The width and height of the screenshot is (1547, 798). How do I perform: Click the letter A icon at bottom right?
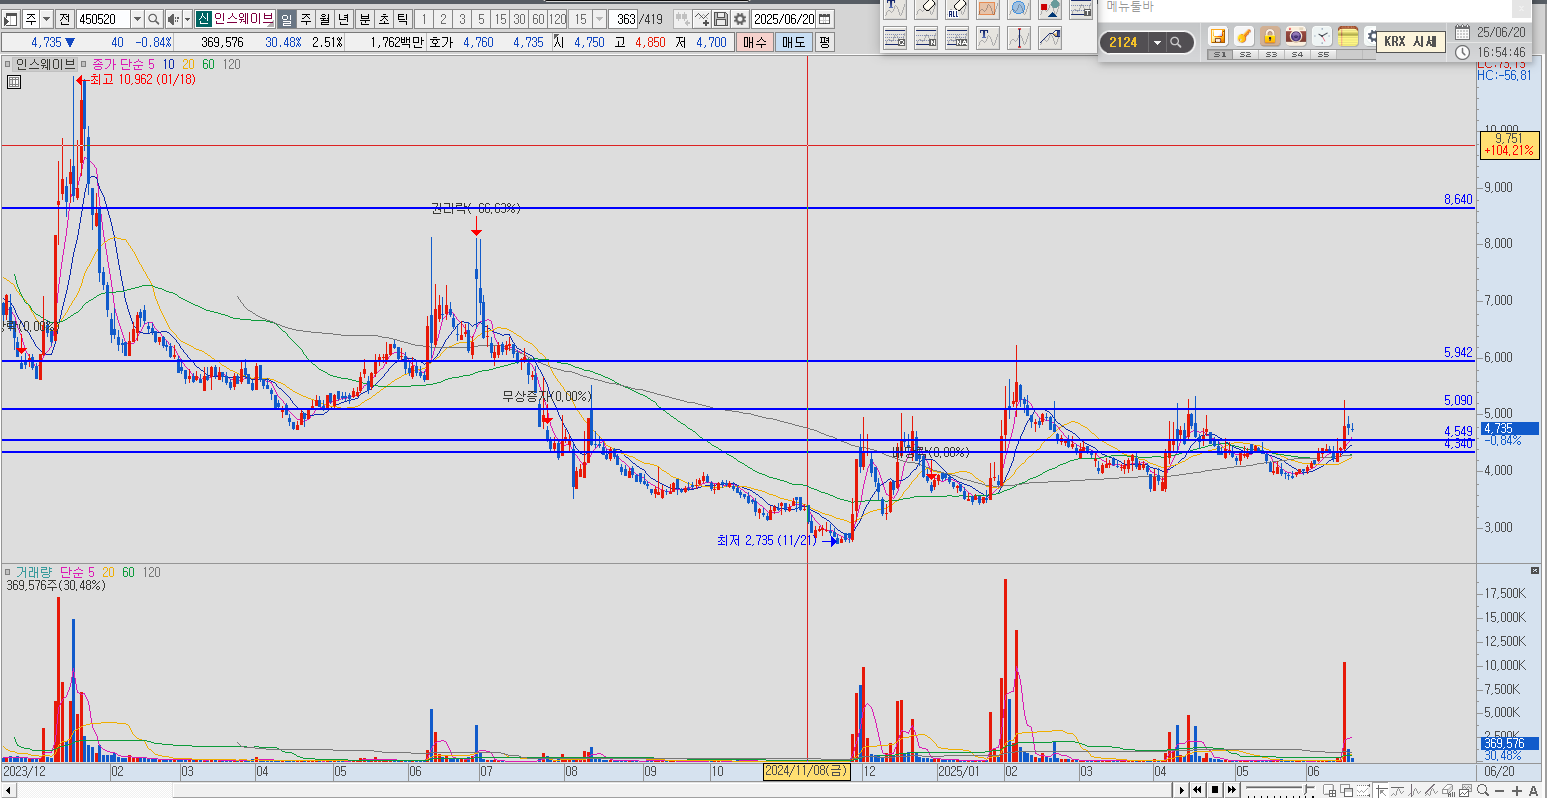pos(1533,790)
